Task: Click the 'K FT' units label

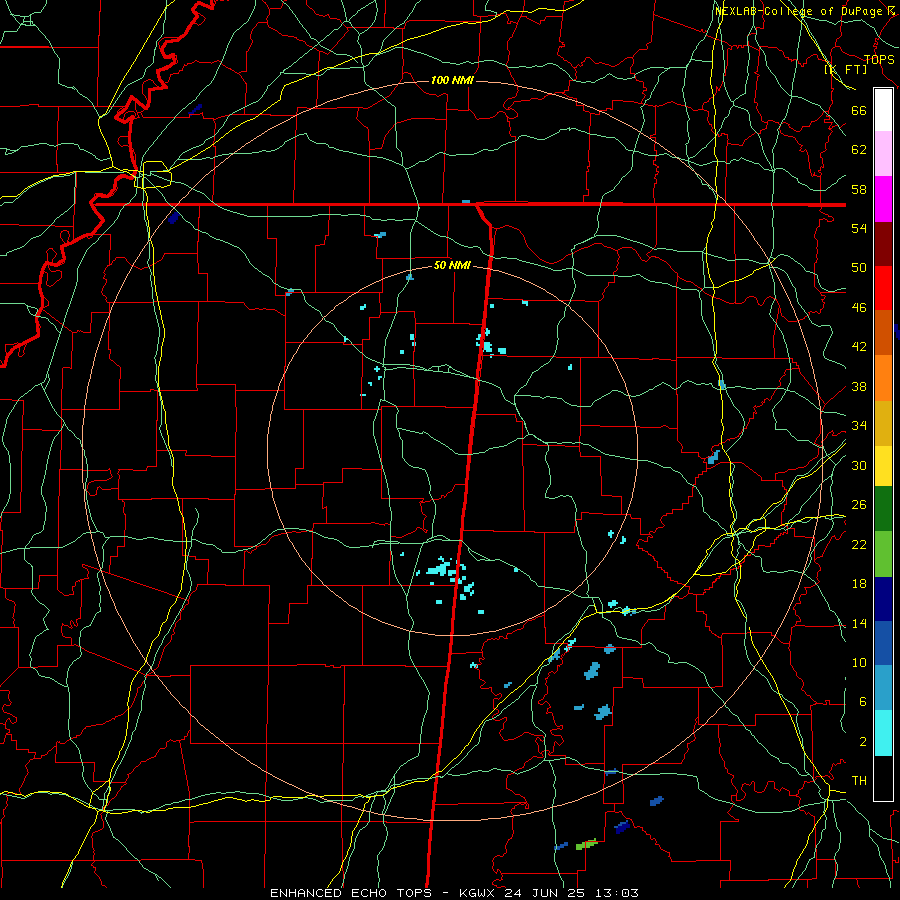Action: 845,70
